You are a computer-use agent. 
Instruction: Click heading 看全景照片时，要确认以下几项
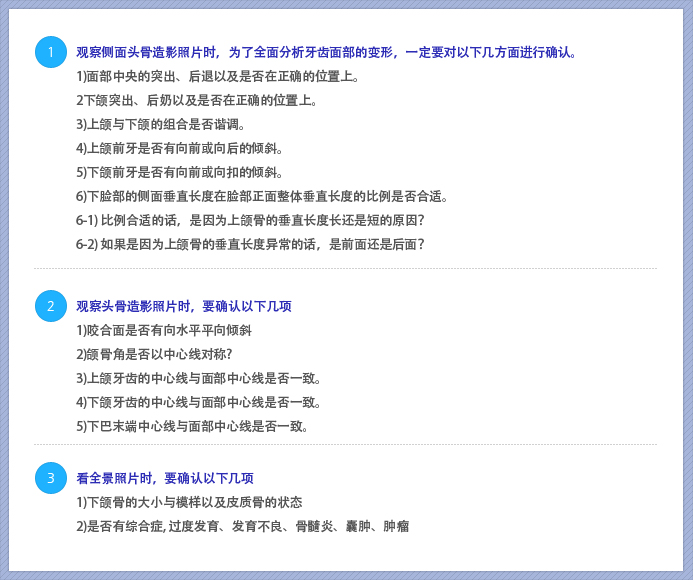coord(165,478)
